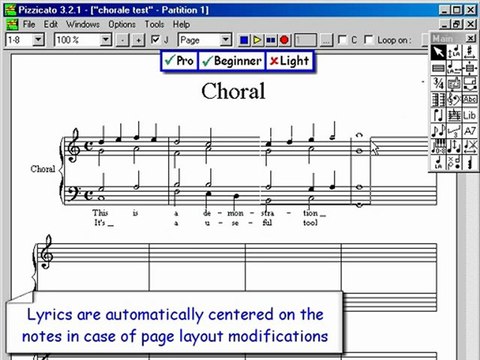Open the Windows menu
This screenshot has height=360, width=480.
83,24
